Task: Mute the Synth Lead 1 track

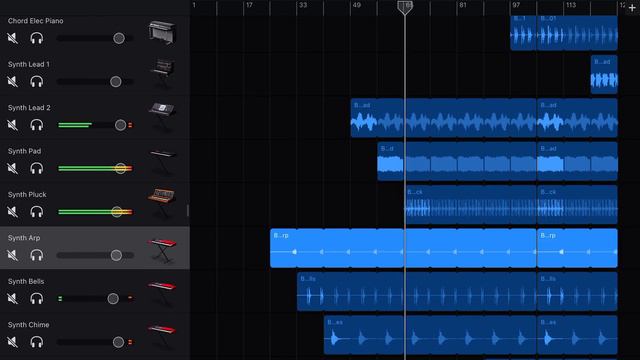Action: [13, 82]
